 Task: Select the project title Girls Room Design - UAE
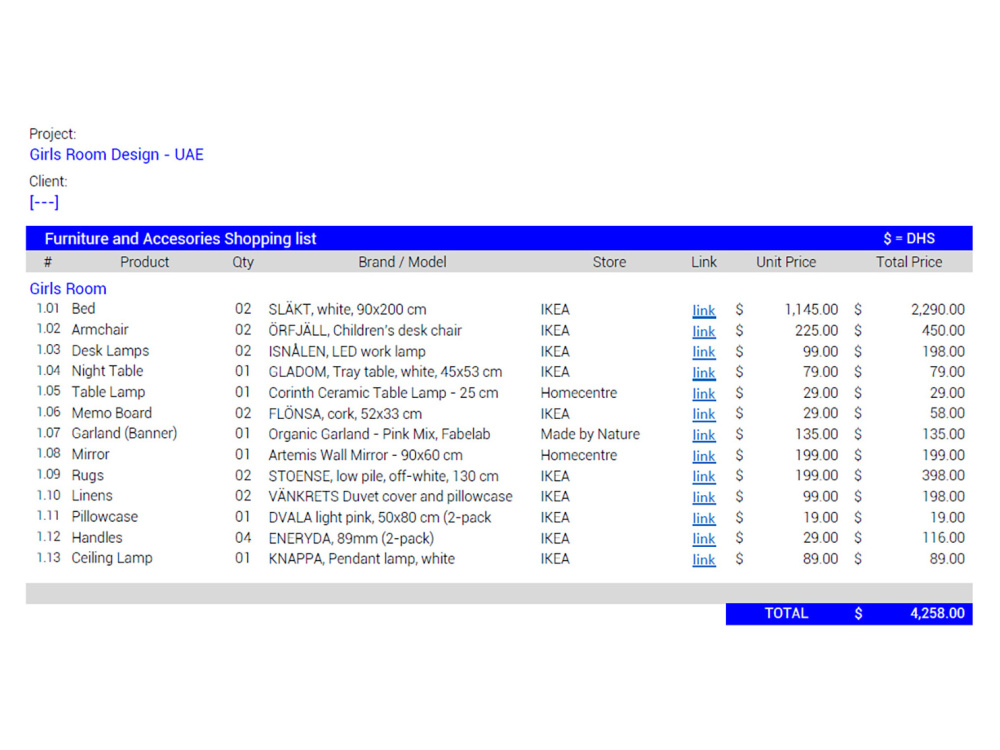pos(117,154)
